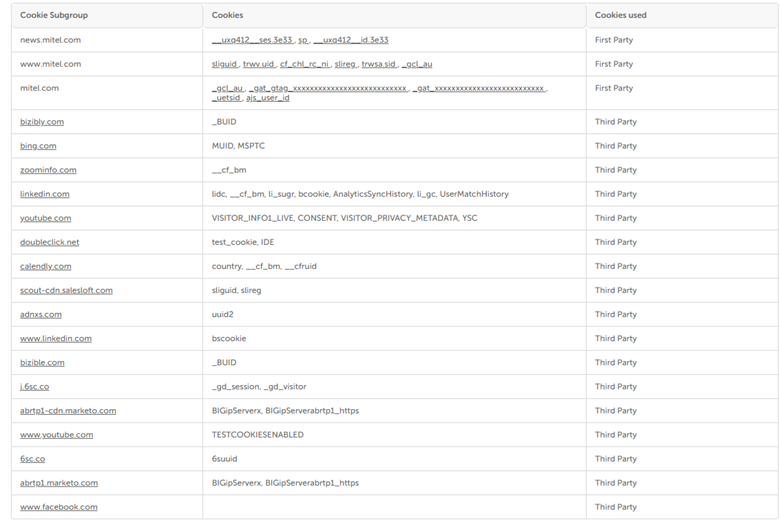This screenshot has width=780, height=520.
Task: Follow the scout-cdn.salesloft.com link
Action: pos(66,290)
